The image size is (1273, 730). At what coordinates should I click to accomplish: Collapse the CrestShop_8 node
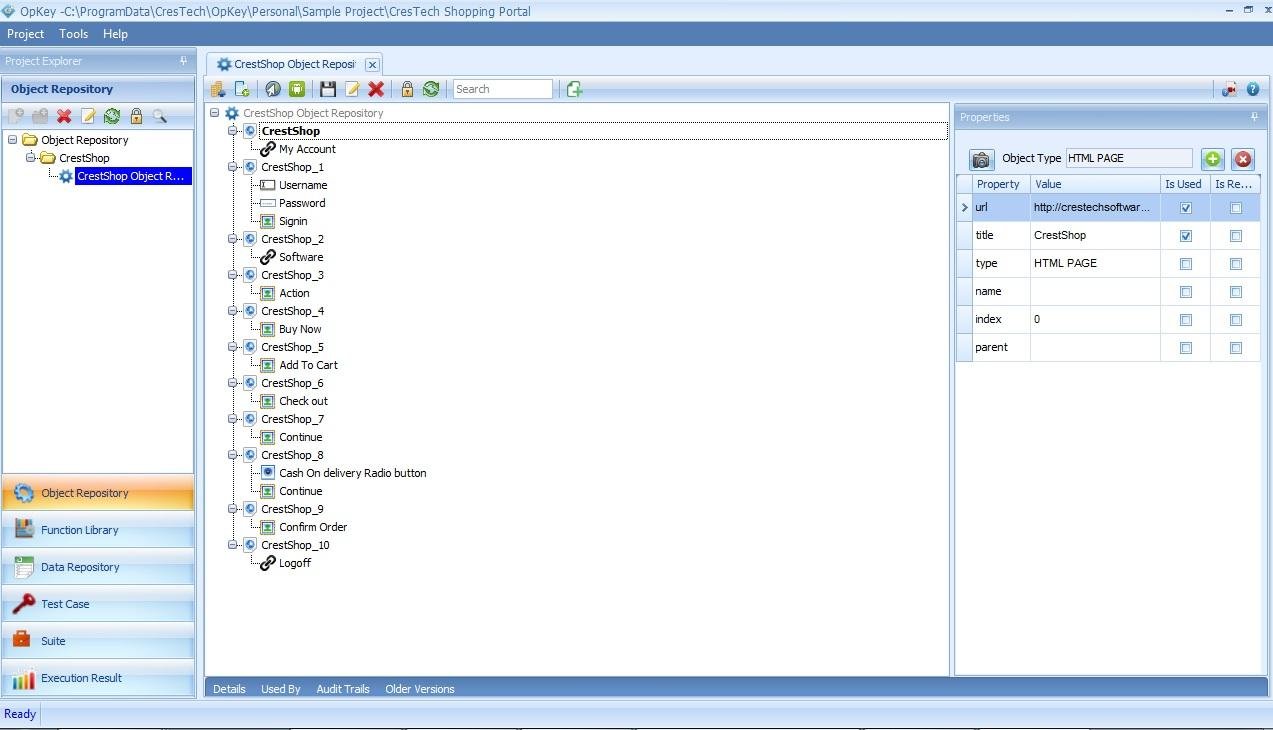pos(232,455)
